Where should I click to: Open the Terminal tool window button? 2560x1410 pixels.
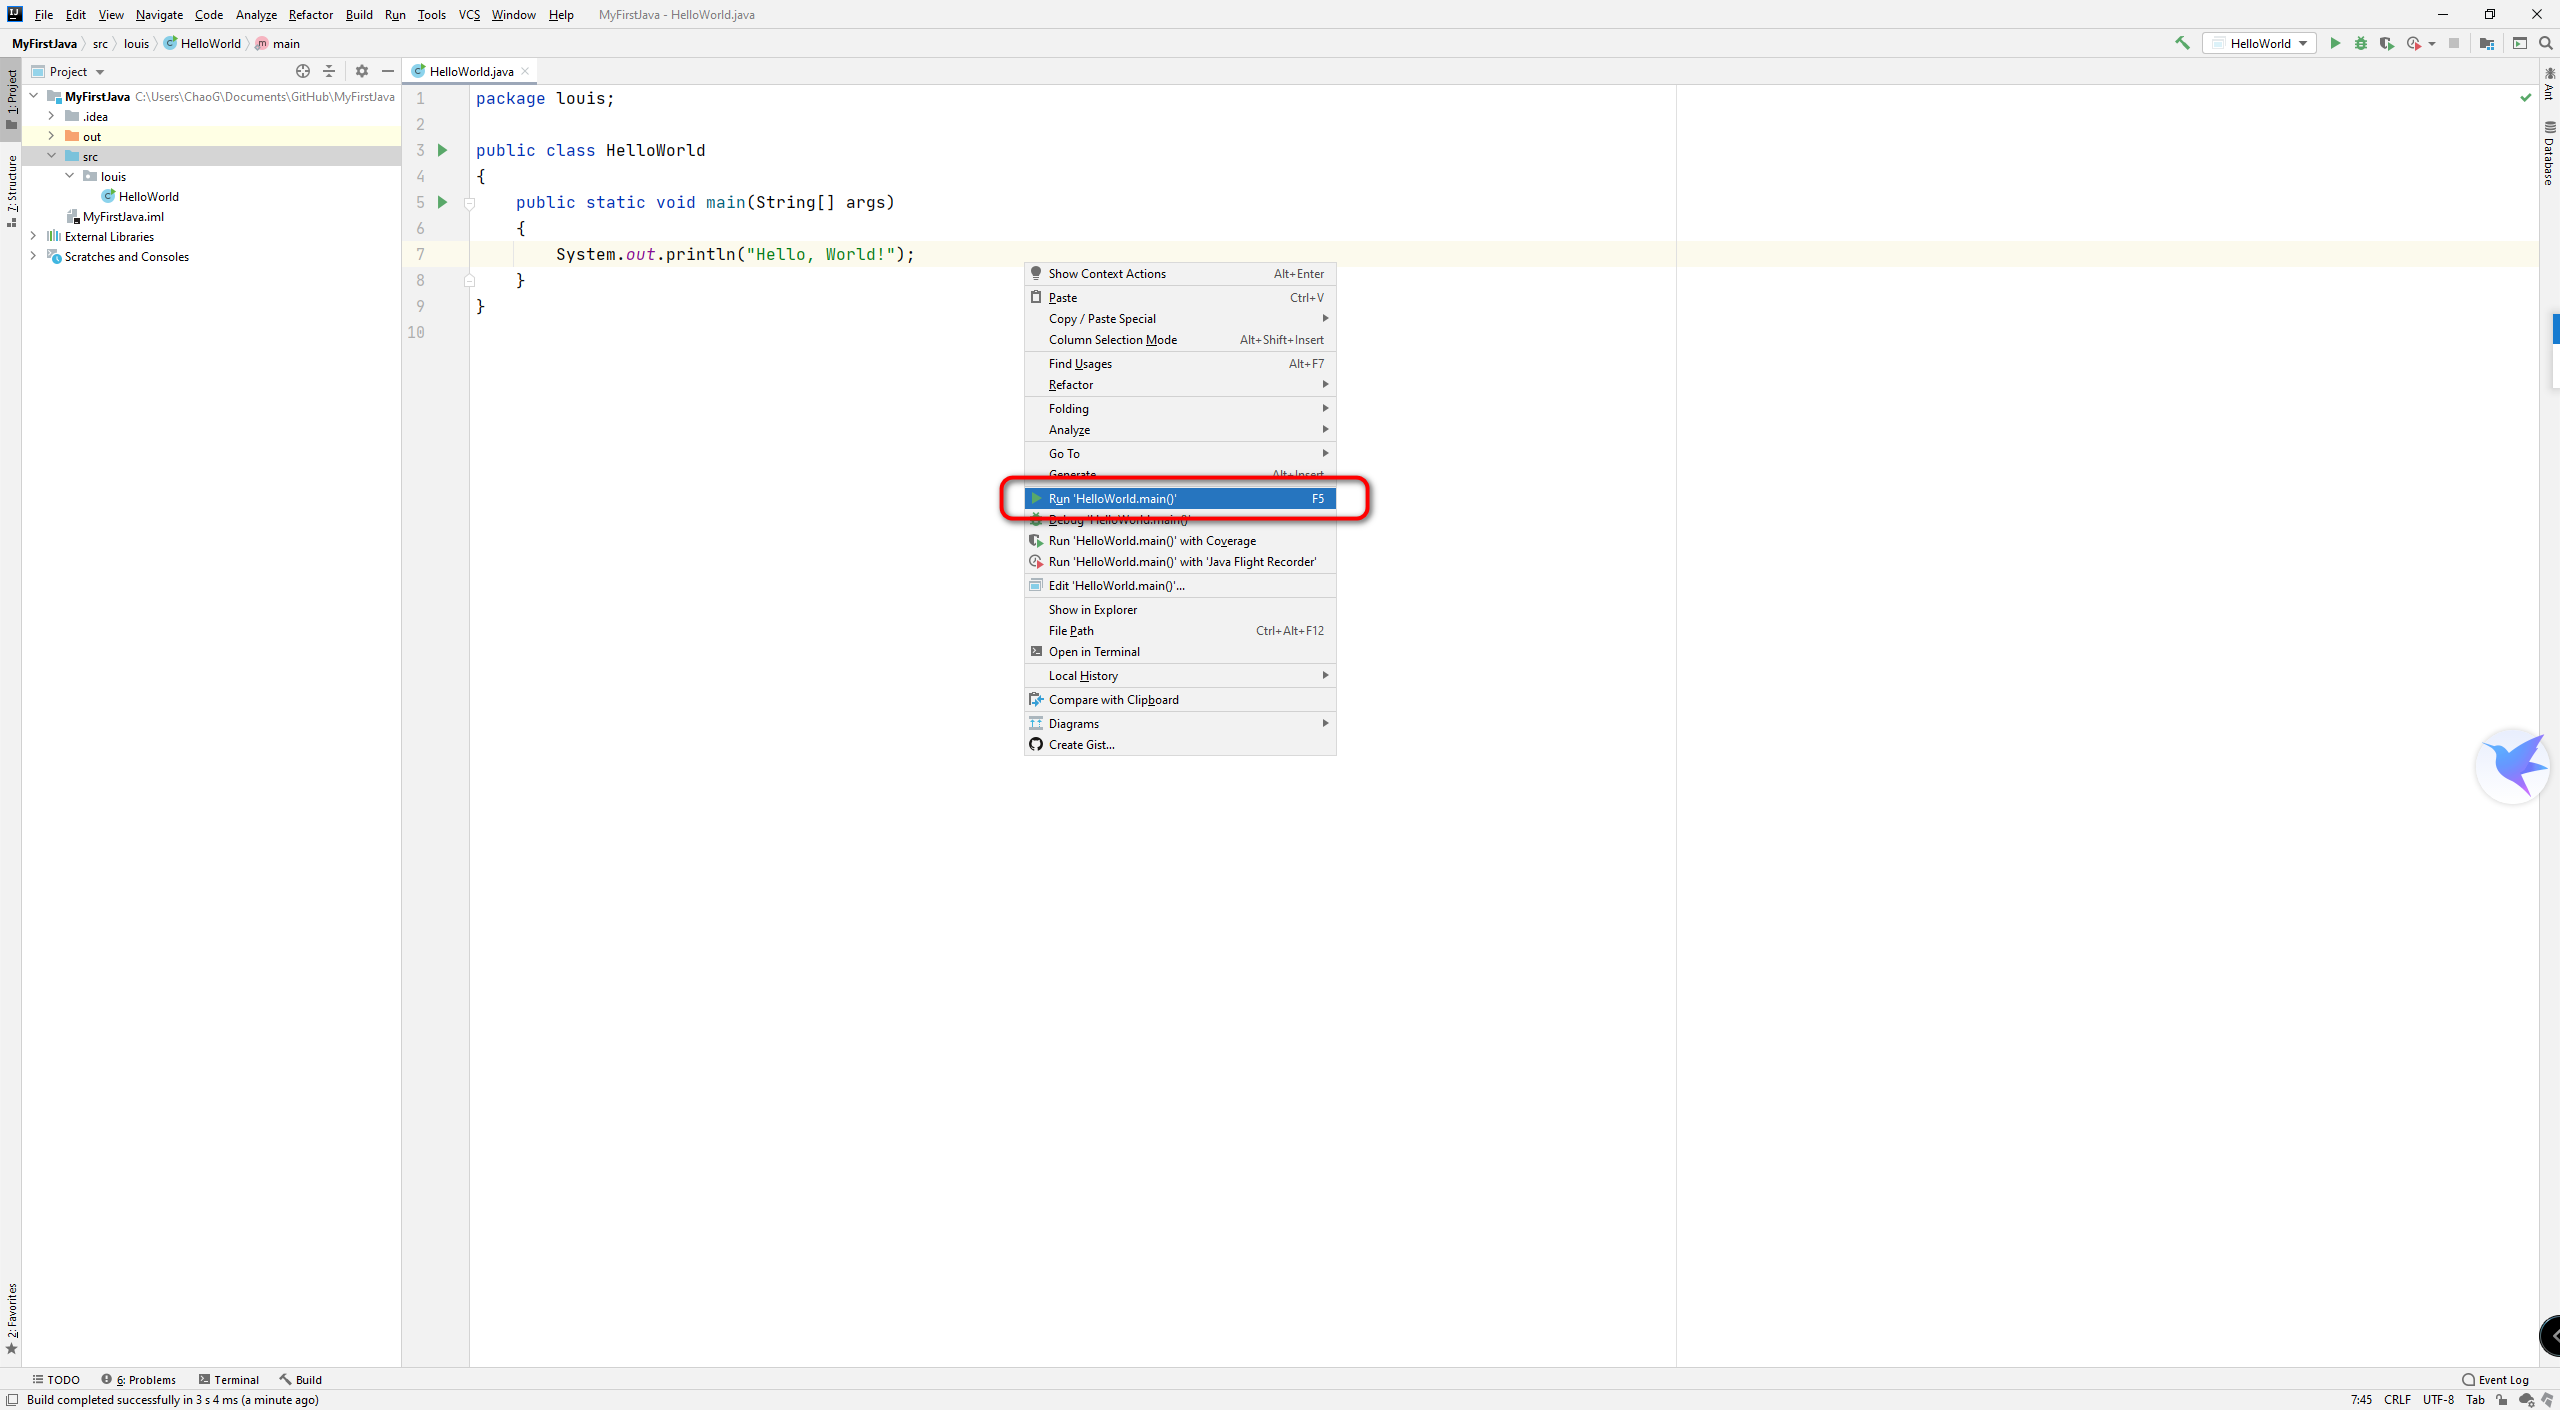click(229, 1379)
